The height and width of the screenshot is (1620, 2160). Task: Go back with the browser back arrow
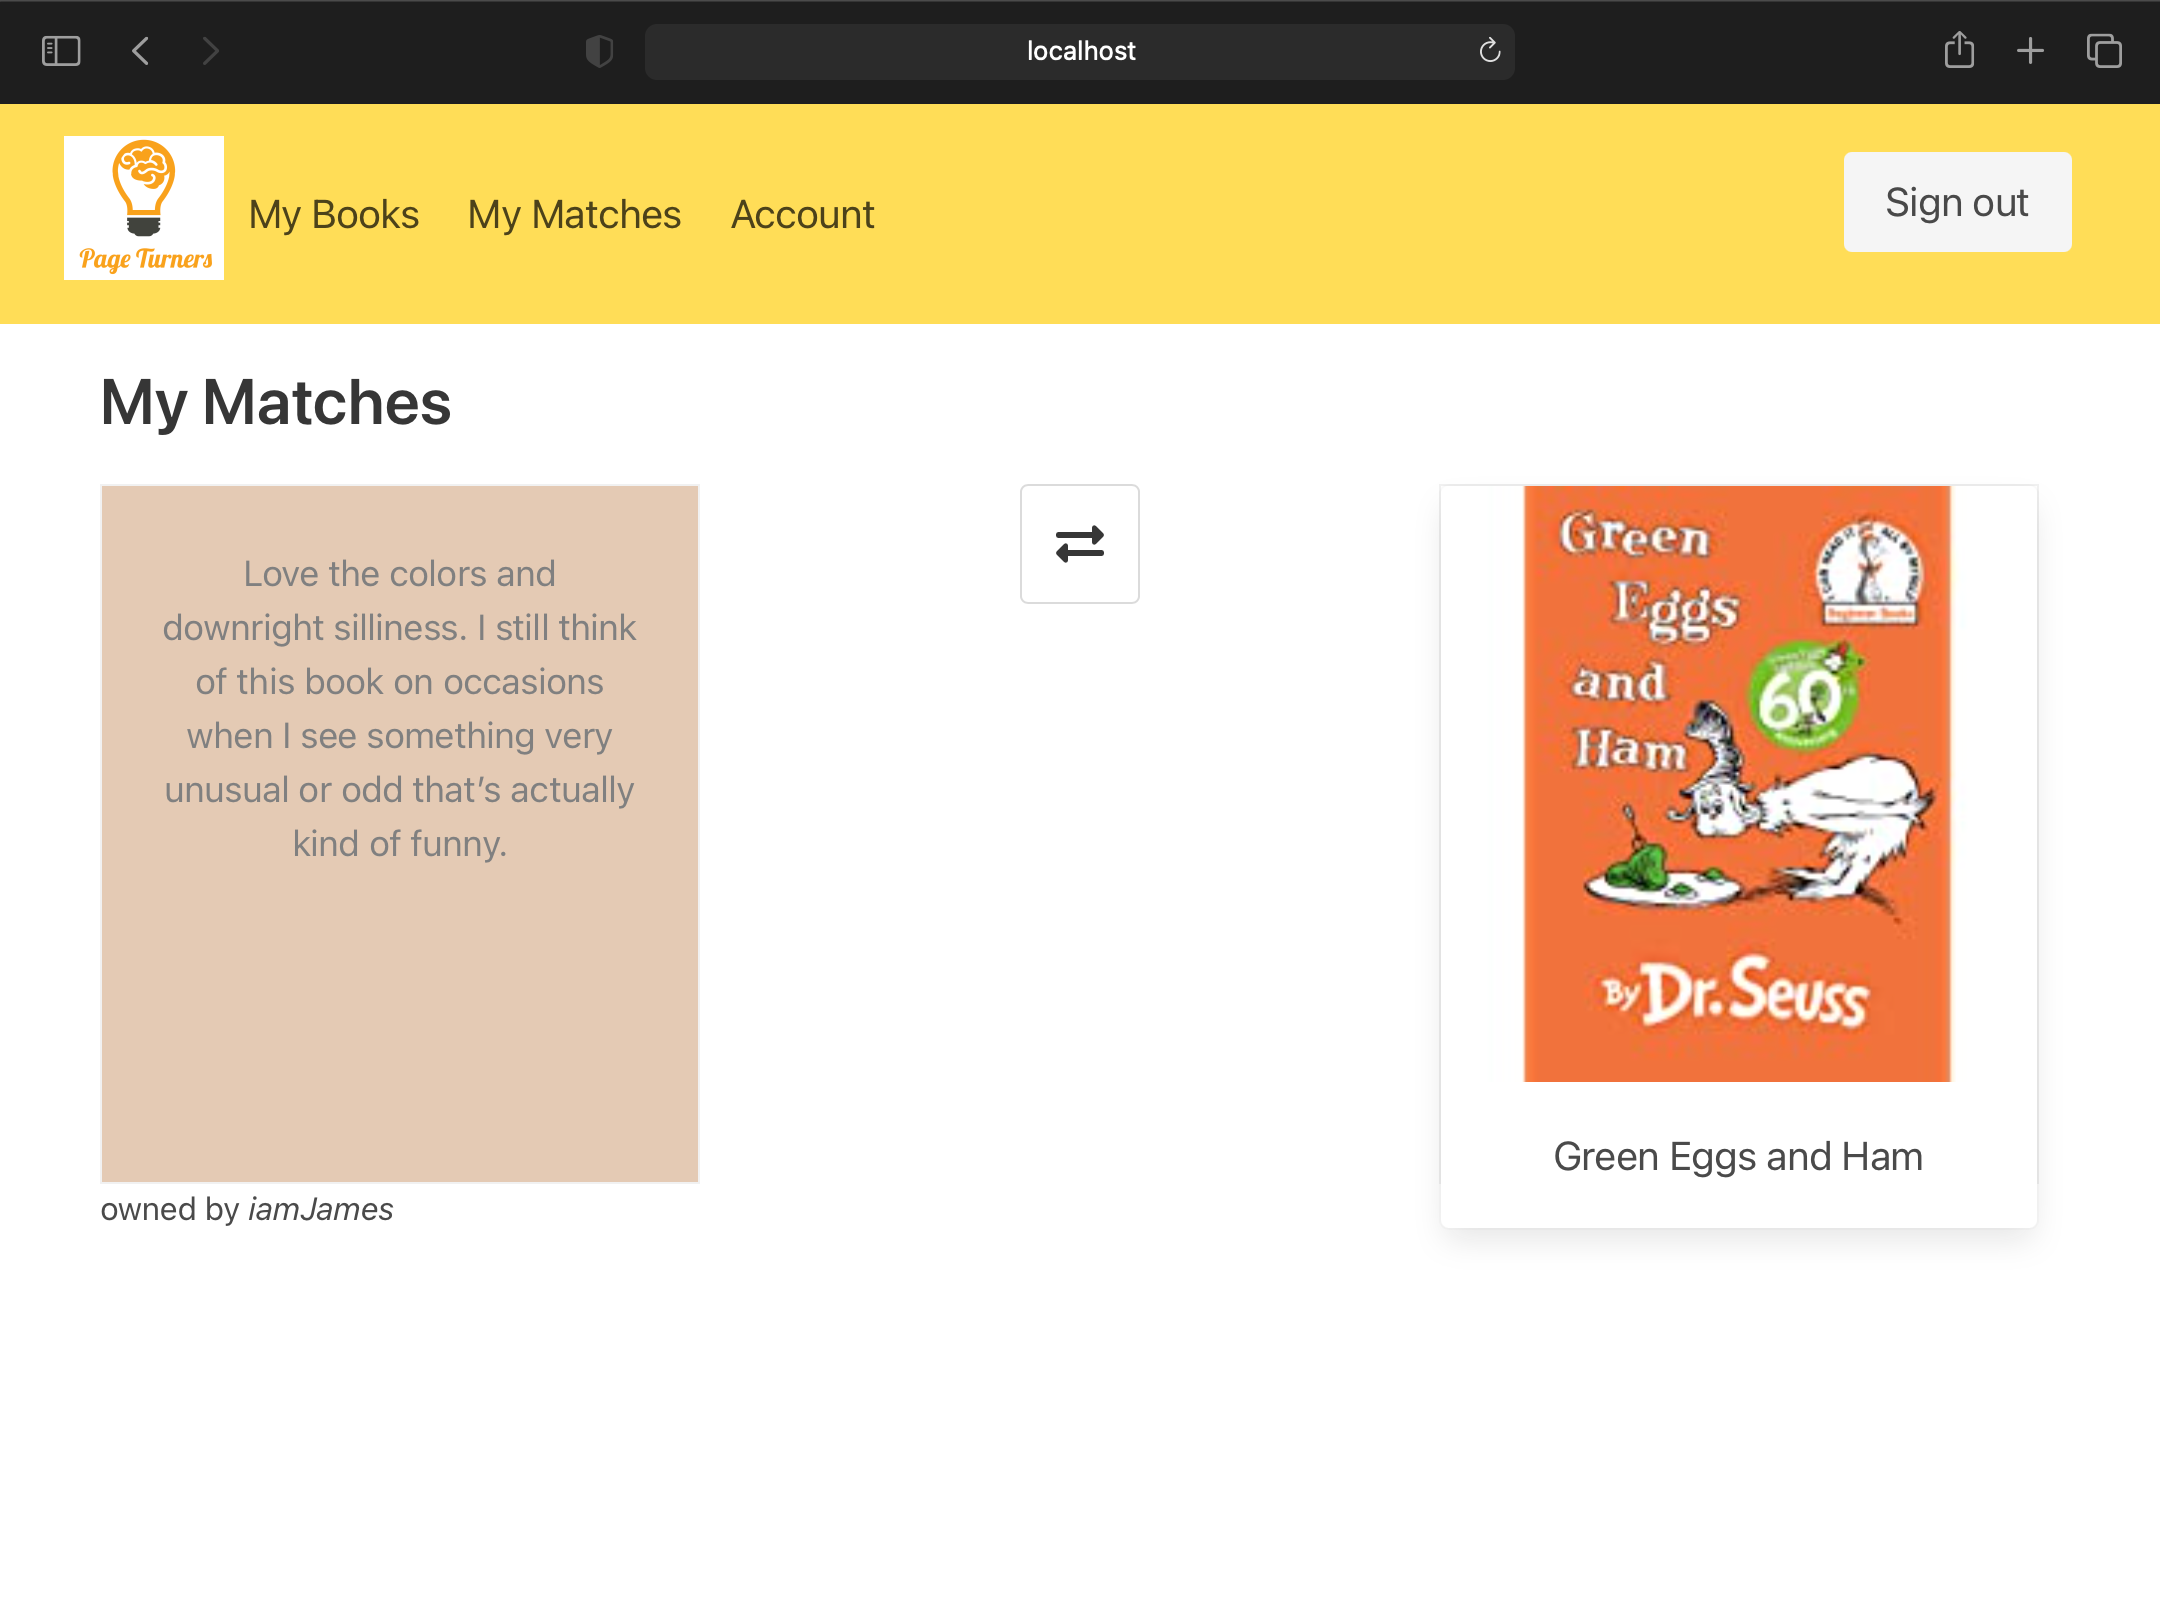tap(141, 51)
